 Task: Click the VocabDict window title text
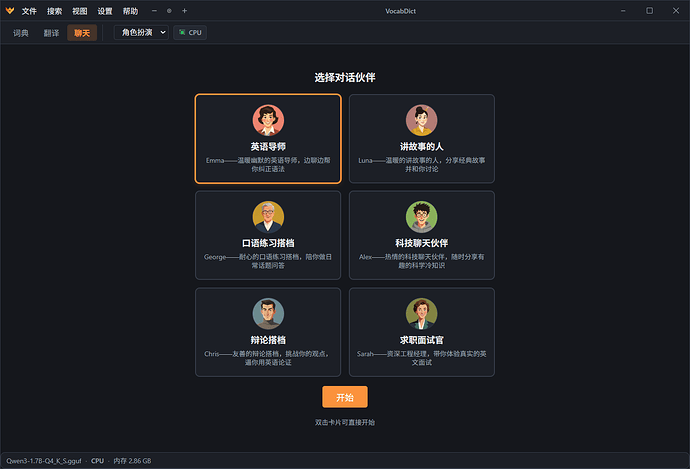pyautogui.click(x=400, y=11)
